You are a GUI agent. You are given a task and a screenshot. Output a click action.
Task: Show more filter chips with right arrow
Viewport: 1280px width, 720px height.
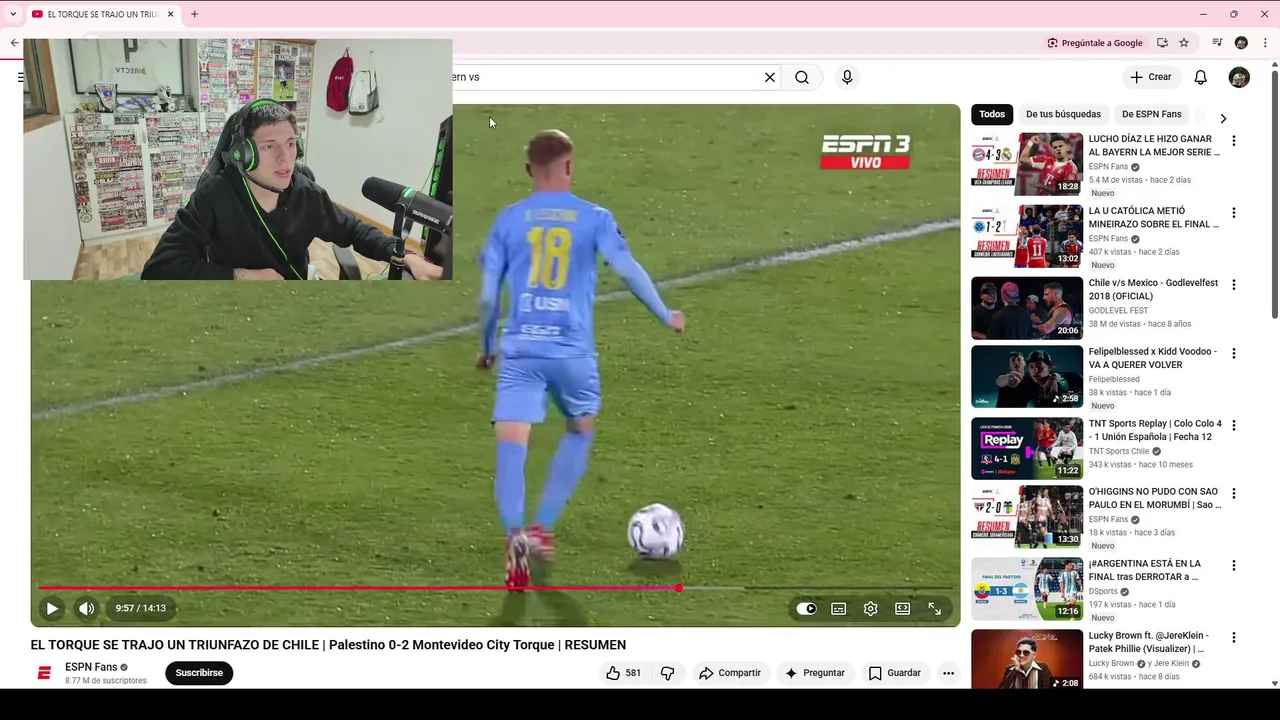1223,118
